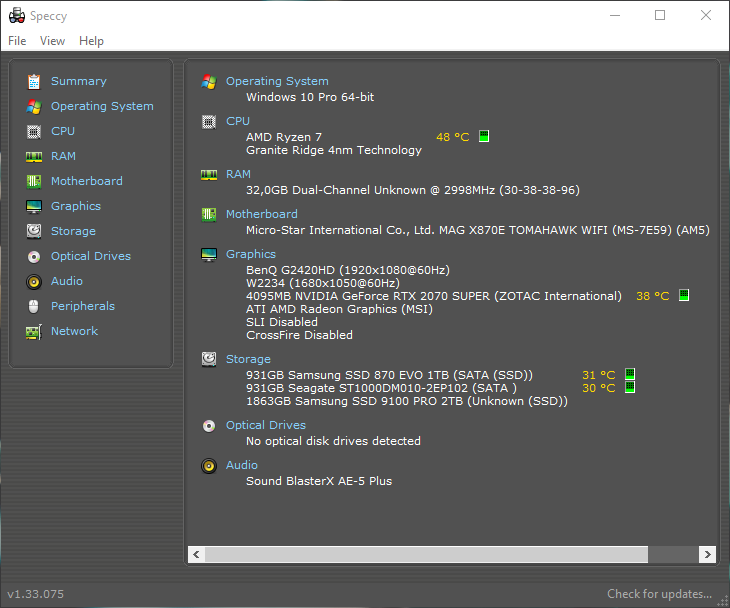Select Network label in the sidebar
730x608 pixels.
click(74, 331)
